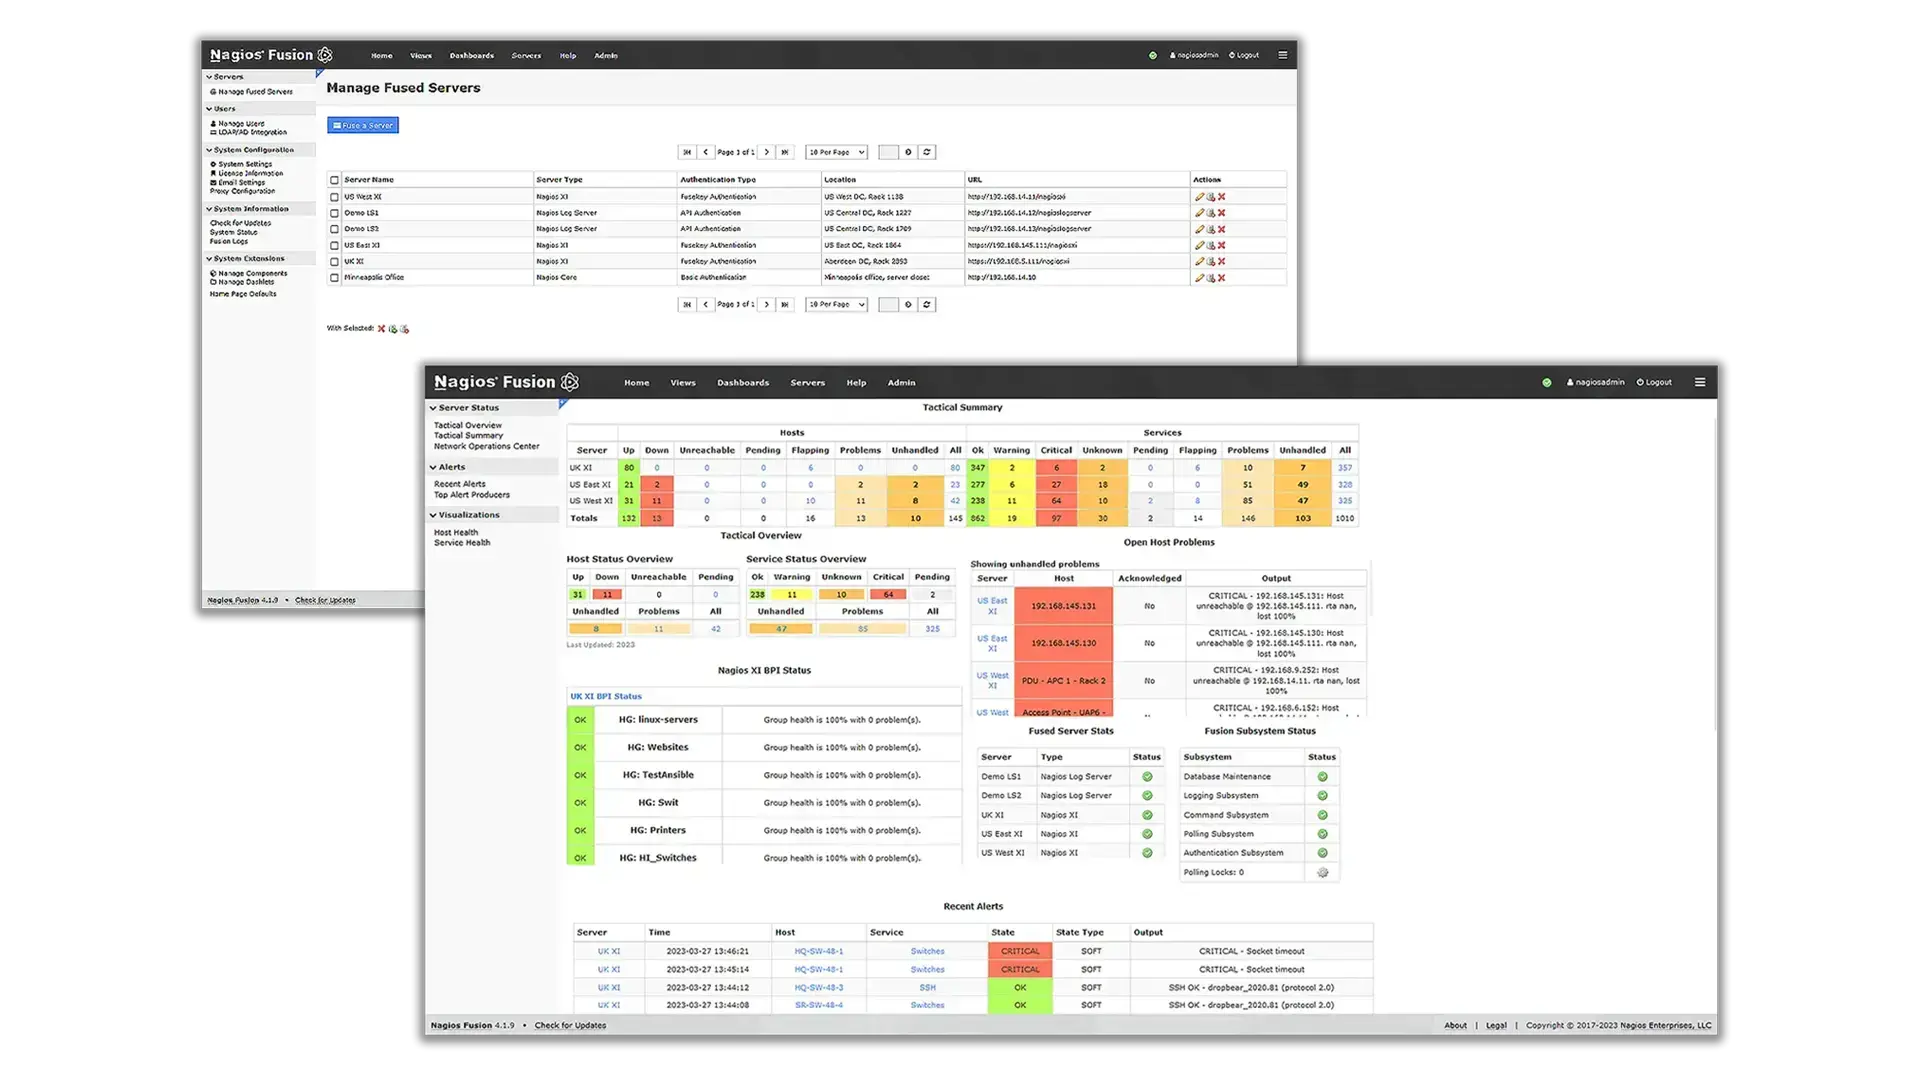The height and width of the screenshot is (1080, 1920).
Task: Click the green OK cell for HG: linux-servers
Action: click(580, 719)
